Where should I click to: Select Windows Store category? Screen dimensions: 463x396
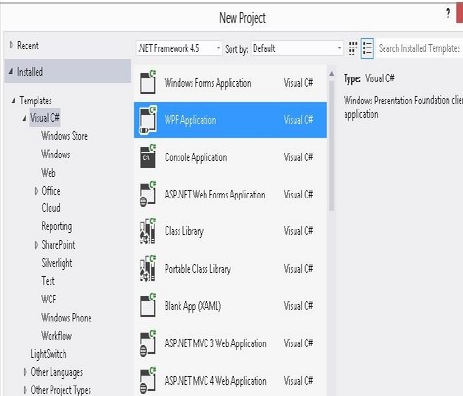point(65,136)
